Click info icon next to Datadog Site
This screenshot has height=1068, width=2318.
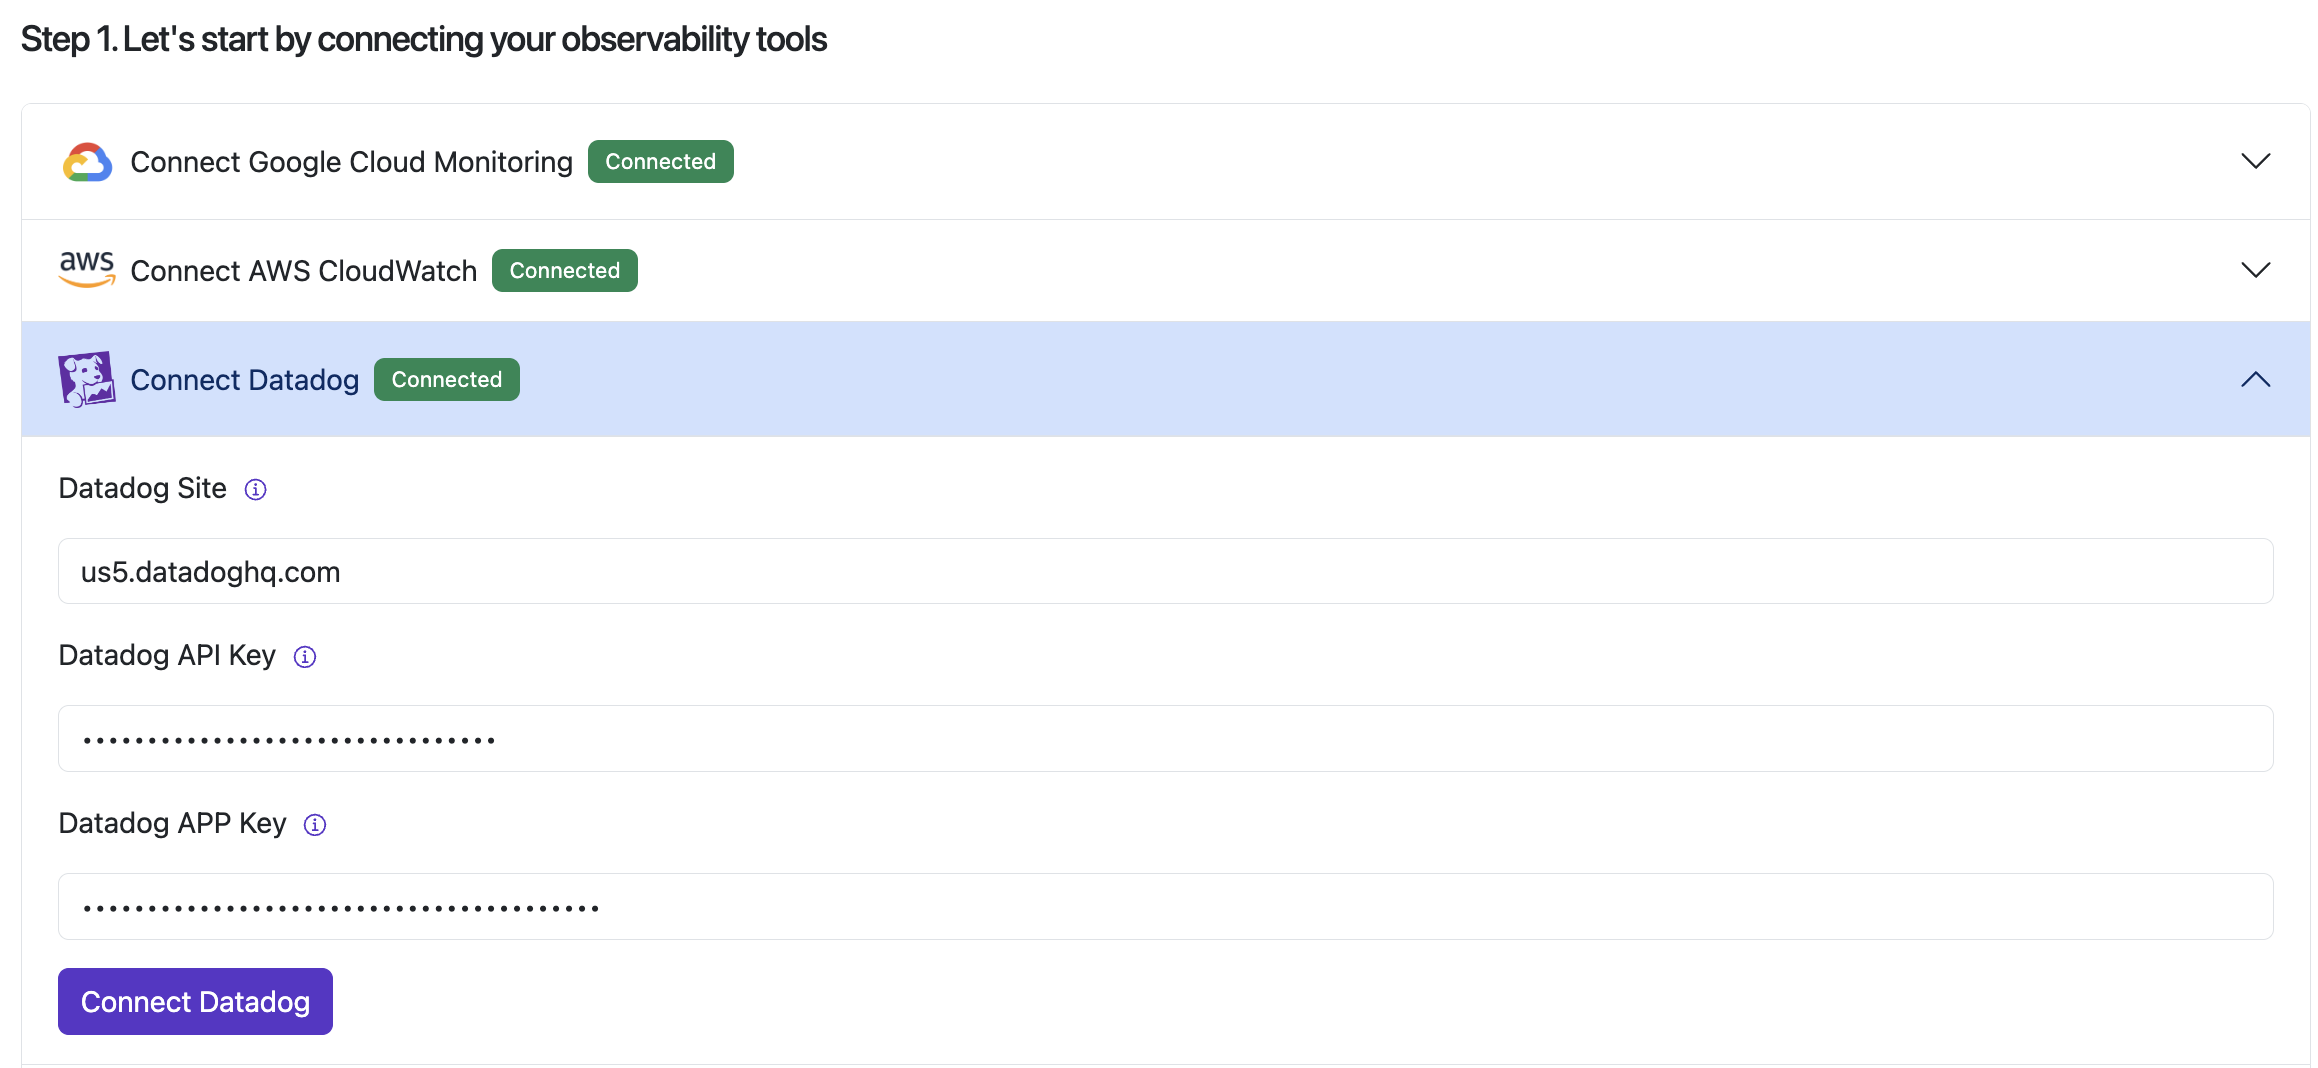point(256,489)
